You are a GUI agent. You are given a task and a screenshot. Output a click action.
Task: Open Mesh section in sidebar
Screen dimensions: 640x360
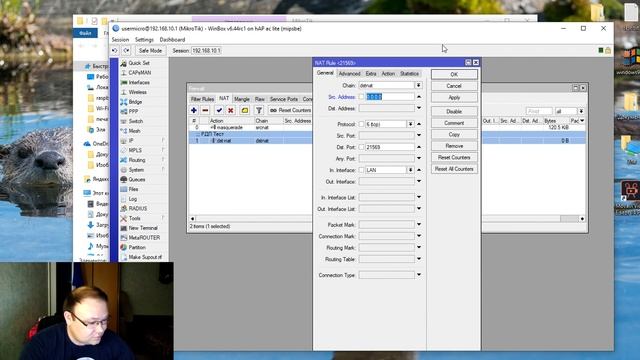(x=134, y=131)
